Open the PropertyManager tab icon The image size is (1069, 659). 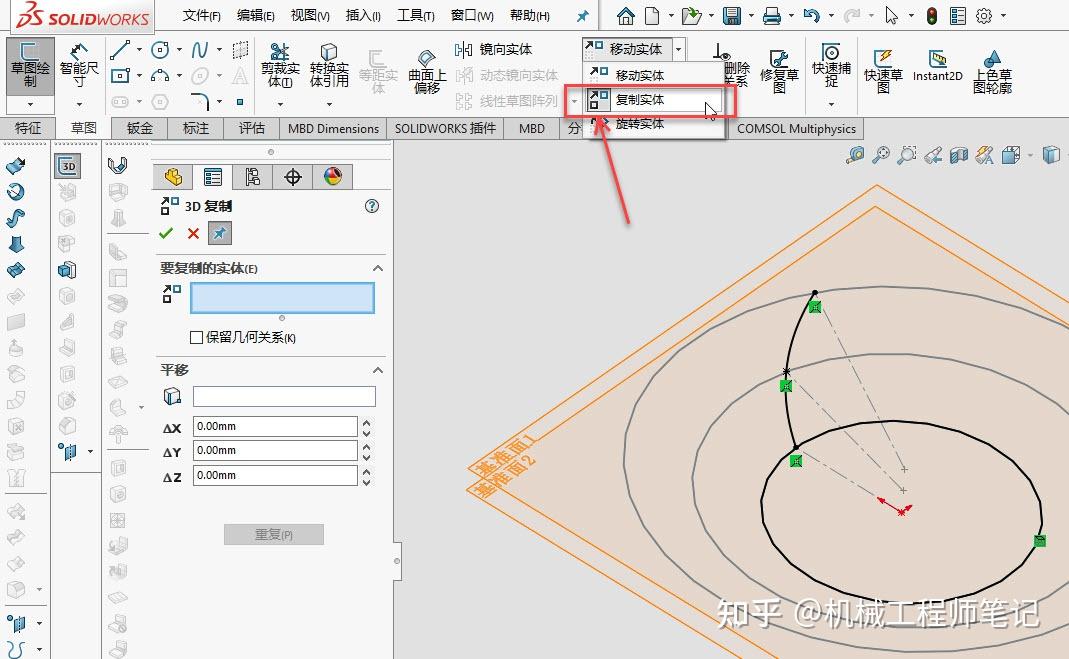pos(213,177)
